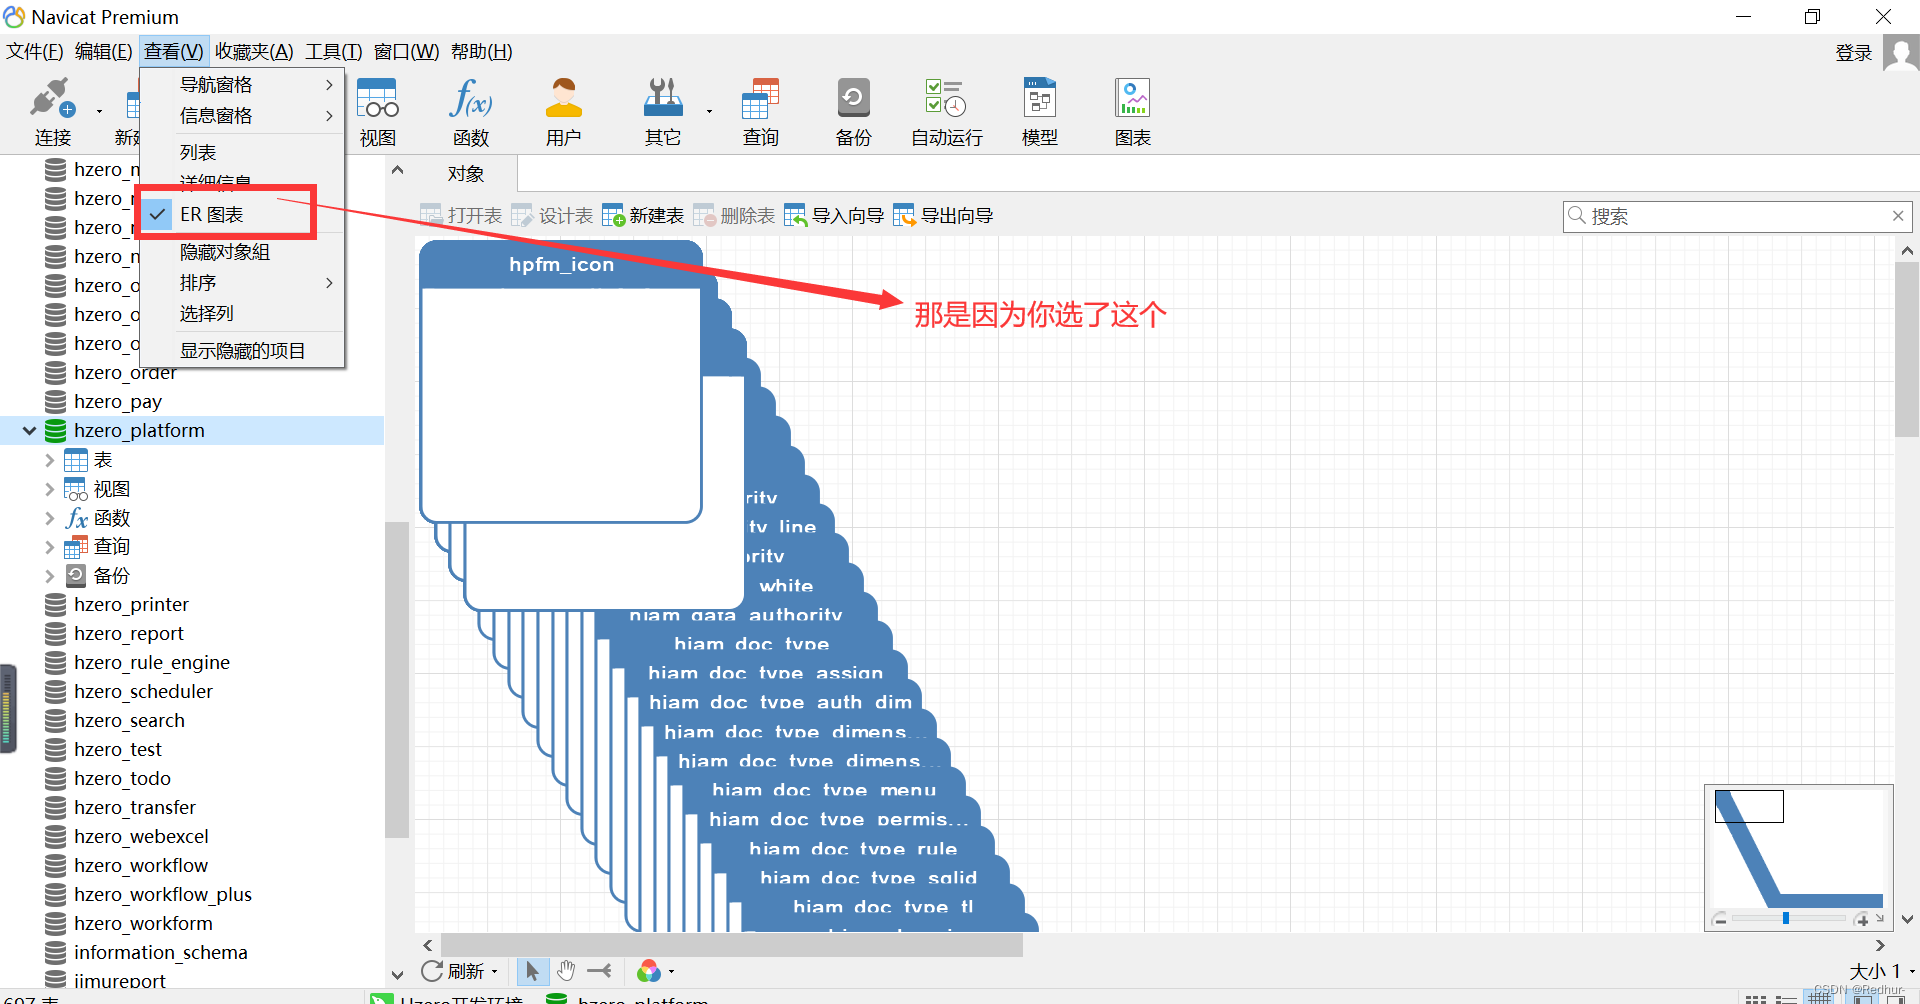Viewport: 1920px width, 1004px height.
Task: Open the 编辑(E) menu
Action: 104,52
